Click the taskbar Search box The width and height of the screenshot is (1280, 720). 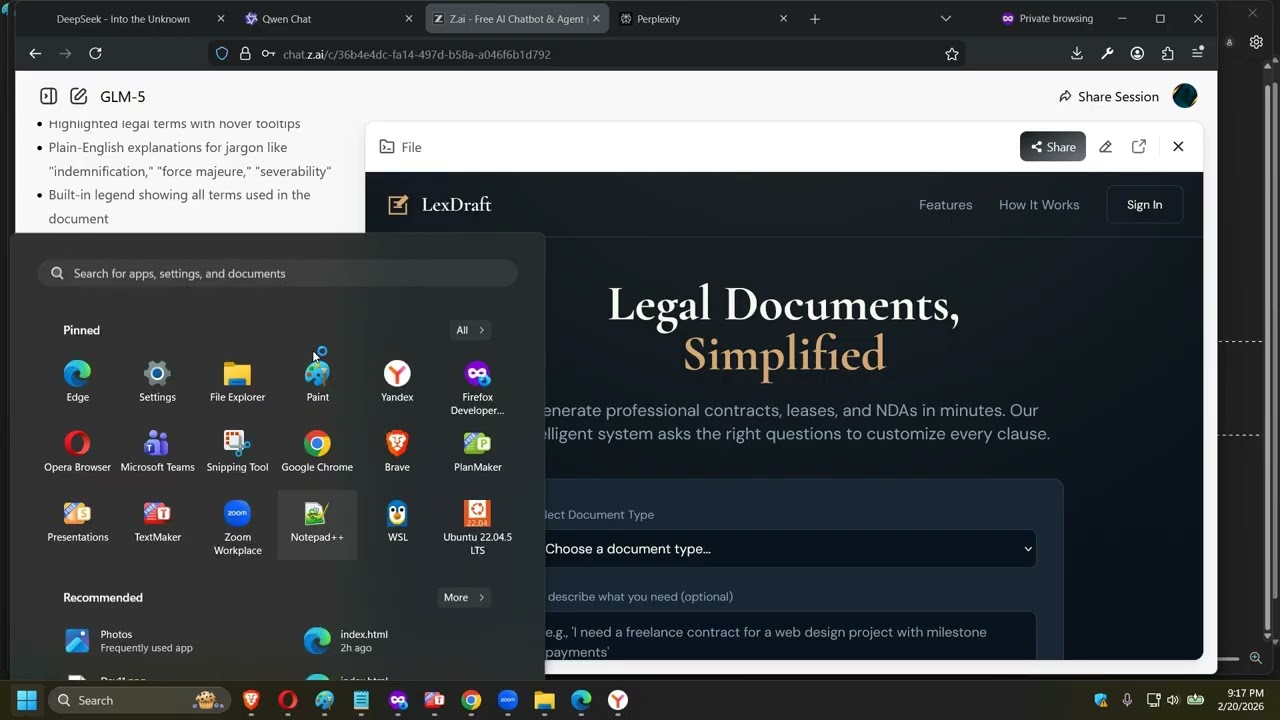point(139,700)
